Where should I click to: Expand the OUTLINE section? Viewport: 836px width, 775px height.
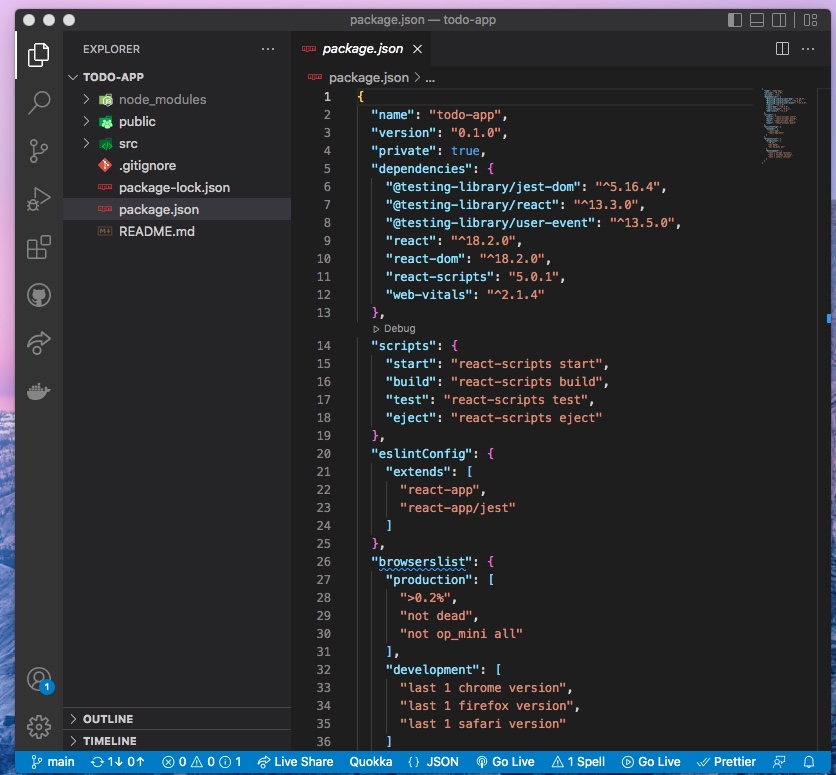(x=177, y=719)
